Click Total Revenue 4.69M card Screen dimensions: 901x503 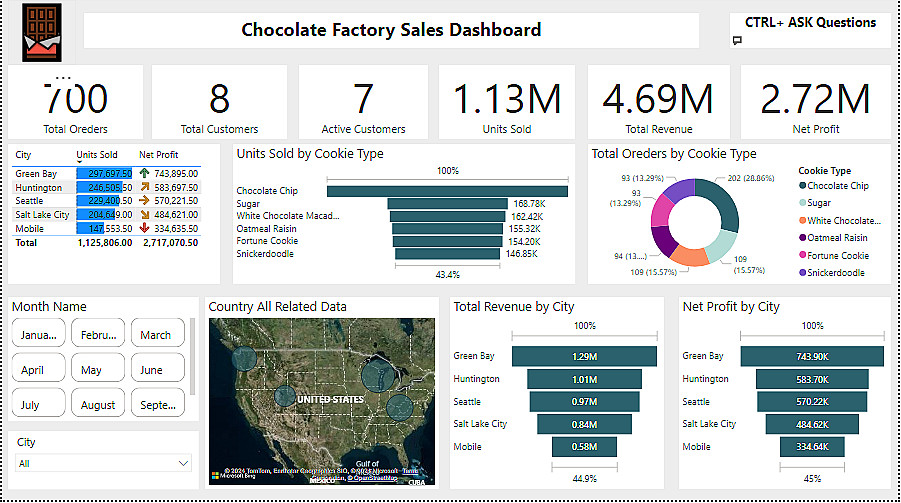click(659, 102)
